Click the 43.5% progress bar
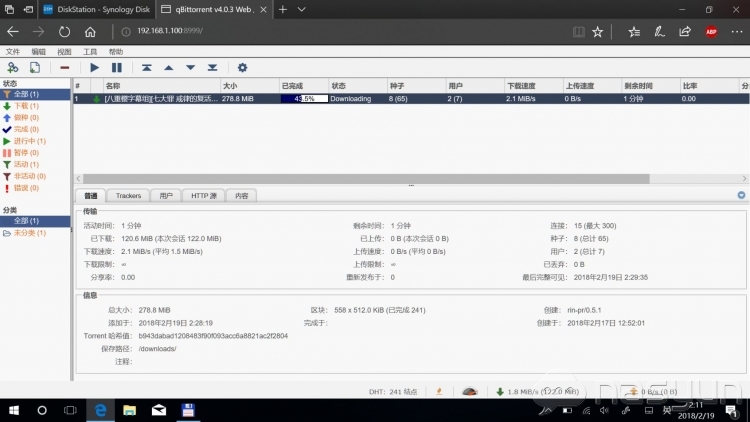Image resolution: width=750 pixels, height=422 pixels. [x=304, y=99]
